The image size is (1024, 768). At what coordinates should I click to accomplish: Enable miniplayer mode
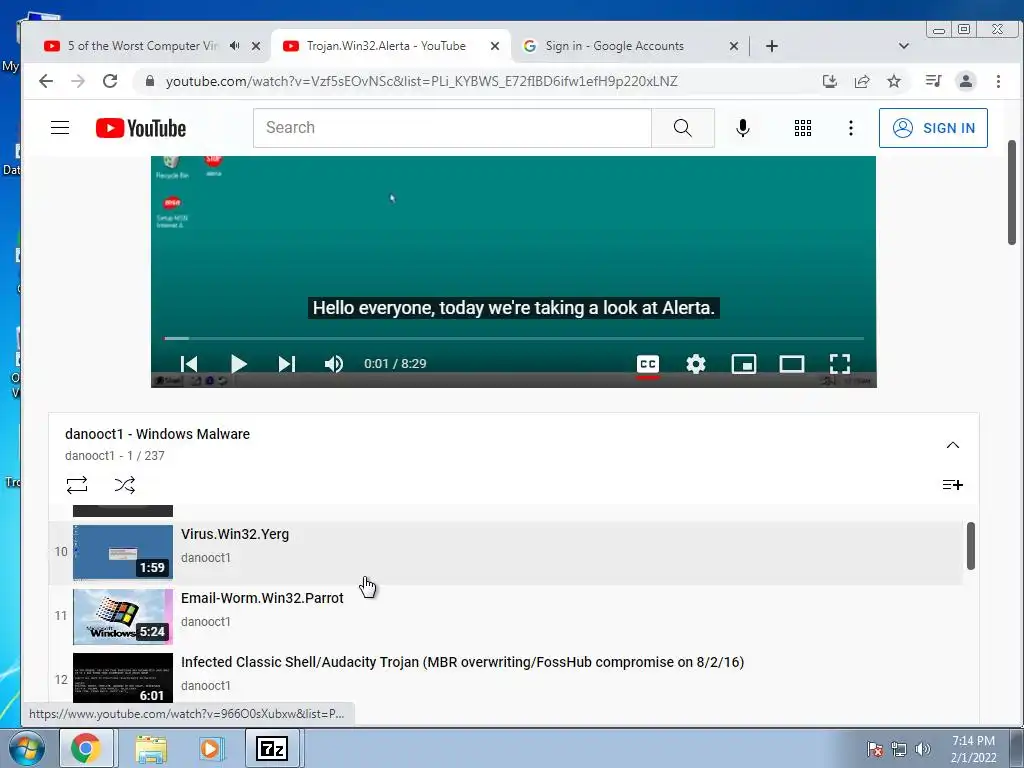744,364
